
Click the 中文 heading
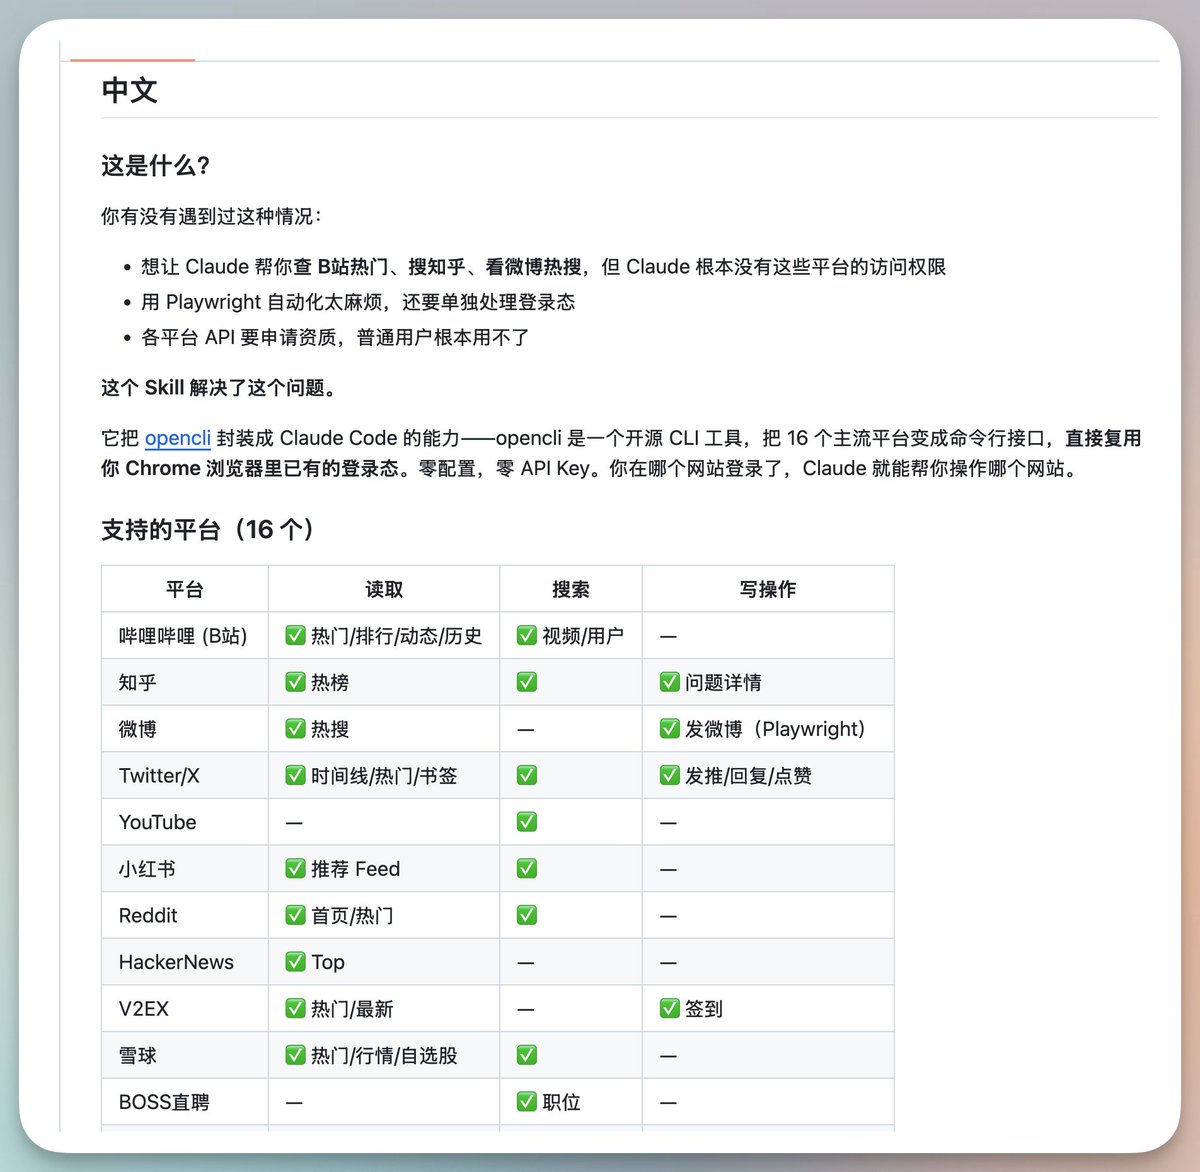(130, 90)
